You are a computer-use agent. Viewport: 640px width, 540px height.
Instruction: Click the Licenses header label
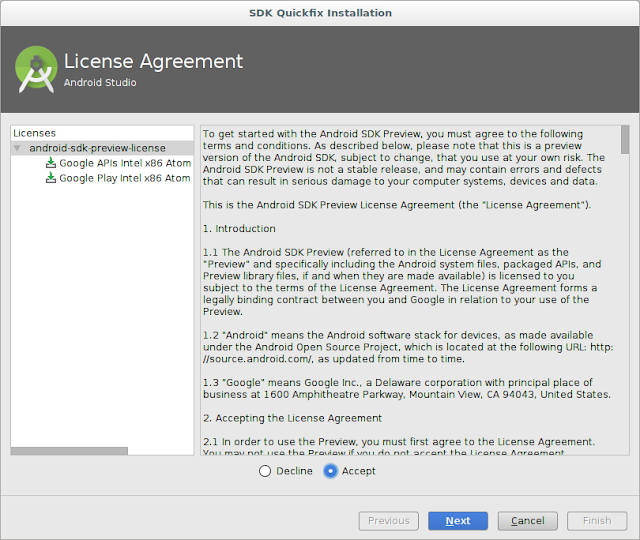[34, 133]
